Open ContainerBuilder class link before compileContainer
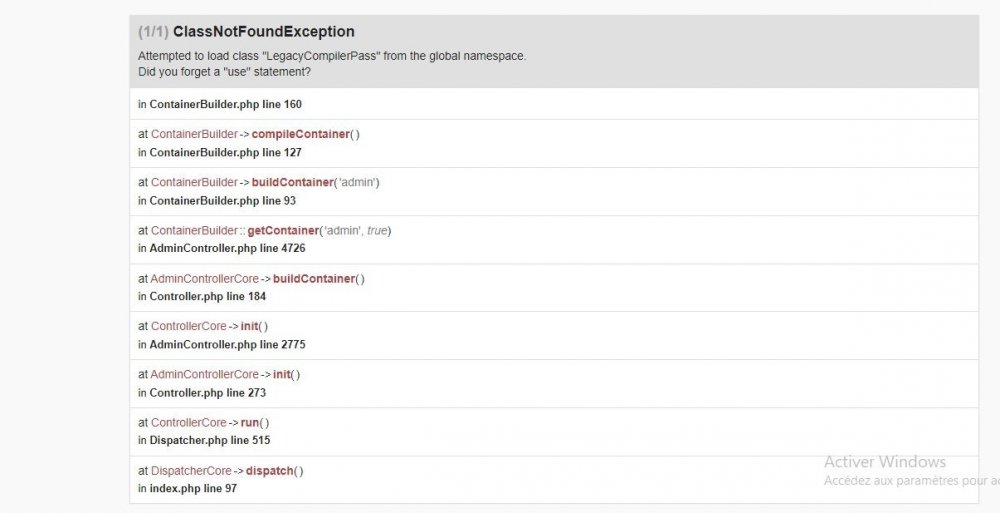The width and height of the screenshot is (1000, 513). pyautogui.click(x=194, y=134)
